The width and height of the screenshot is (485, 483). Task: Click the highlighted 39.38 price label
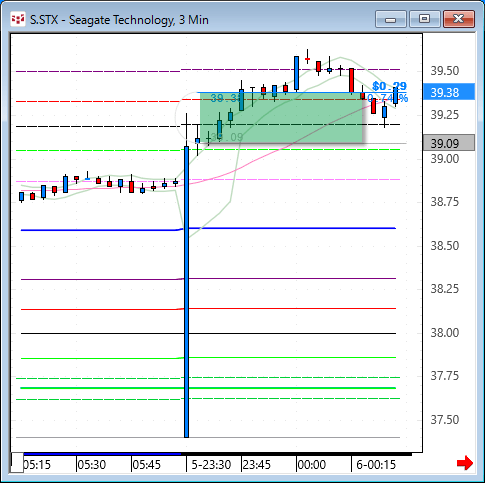[449, 92]
